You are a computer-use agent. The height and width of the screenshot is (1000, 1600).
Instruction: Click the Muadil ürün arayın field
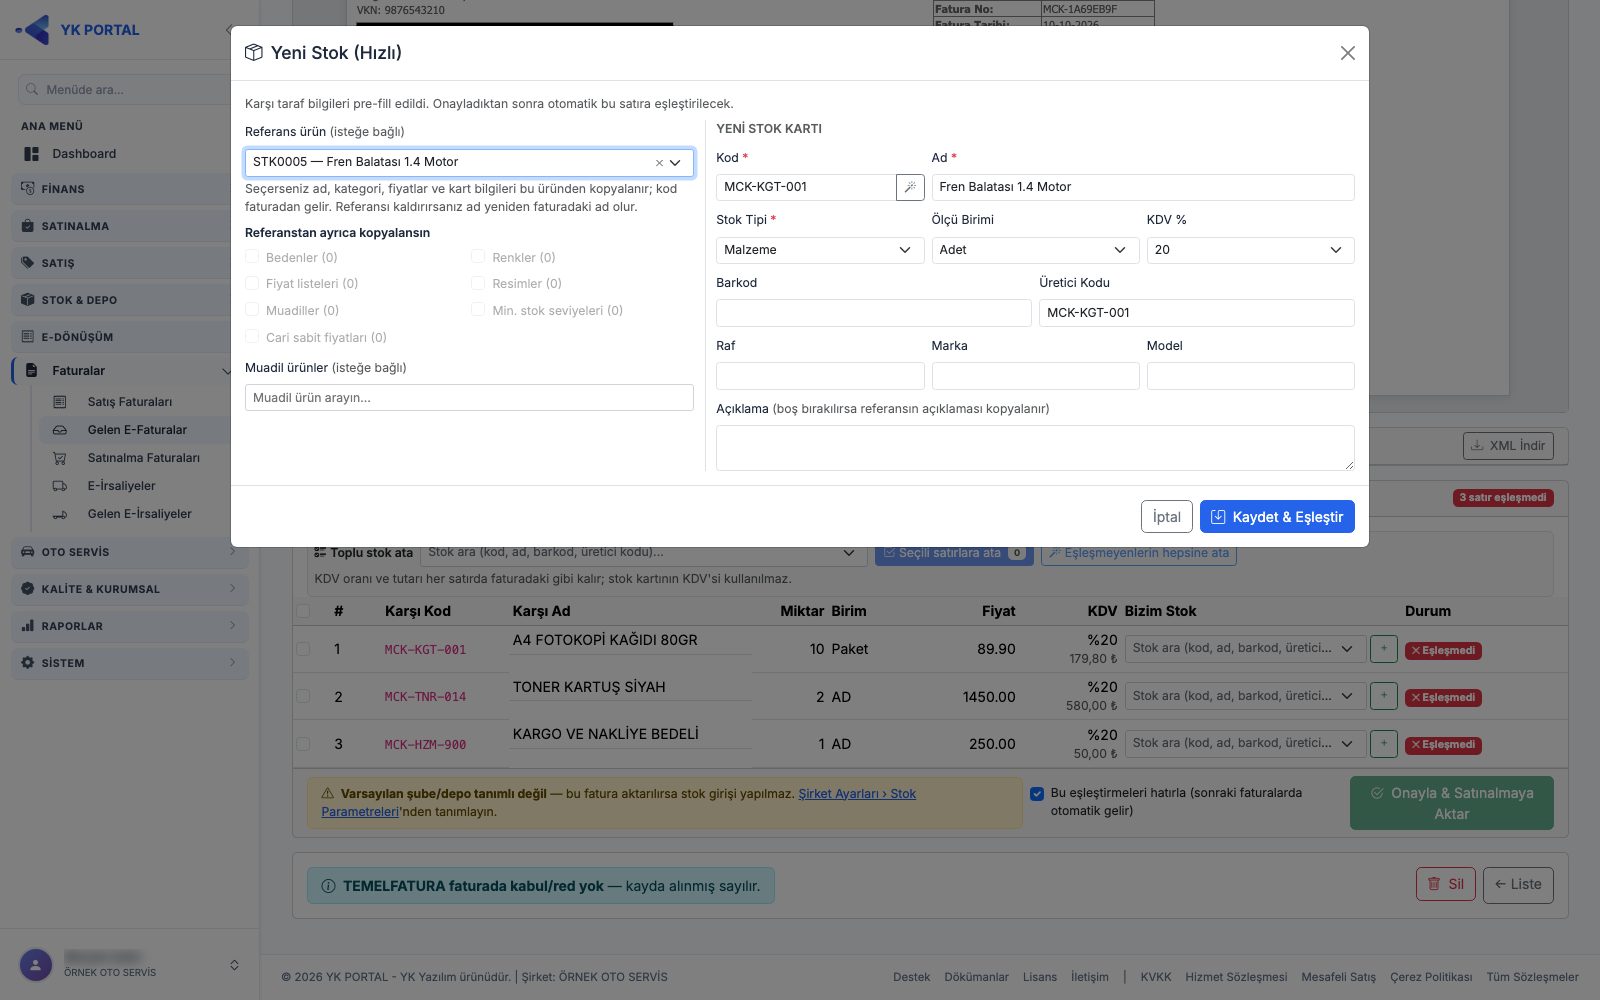[469, 398]
